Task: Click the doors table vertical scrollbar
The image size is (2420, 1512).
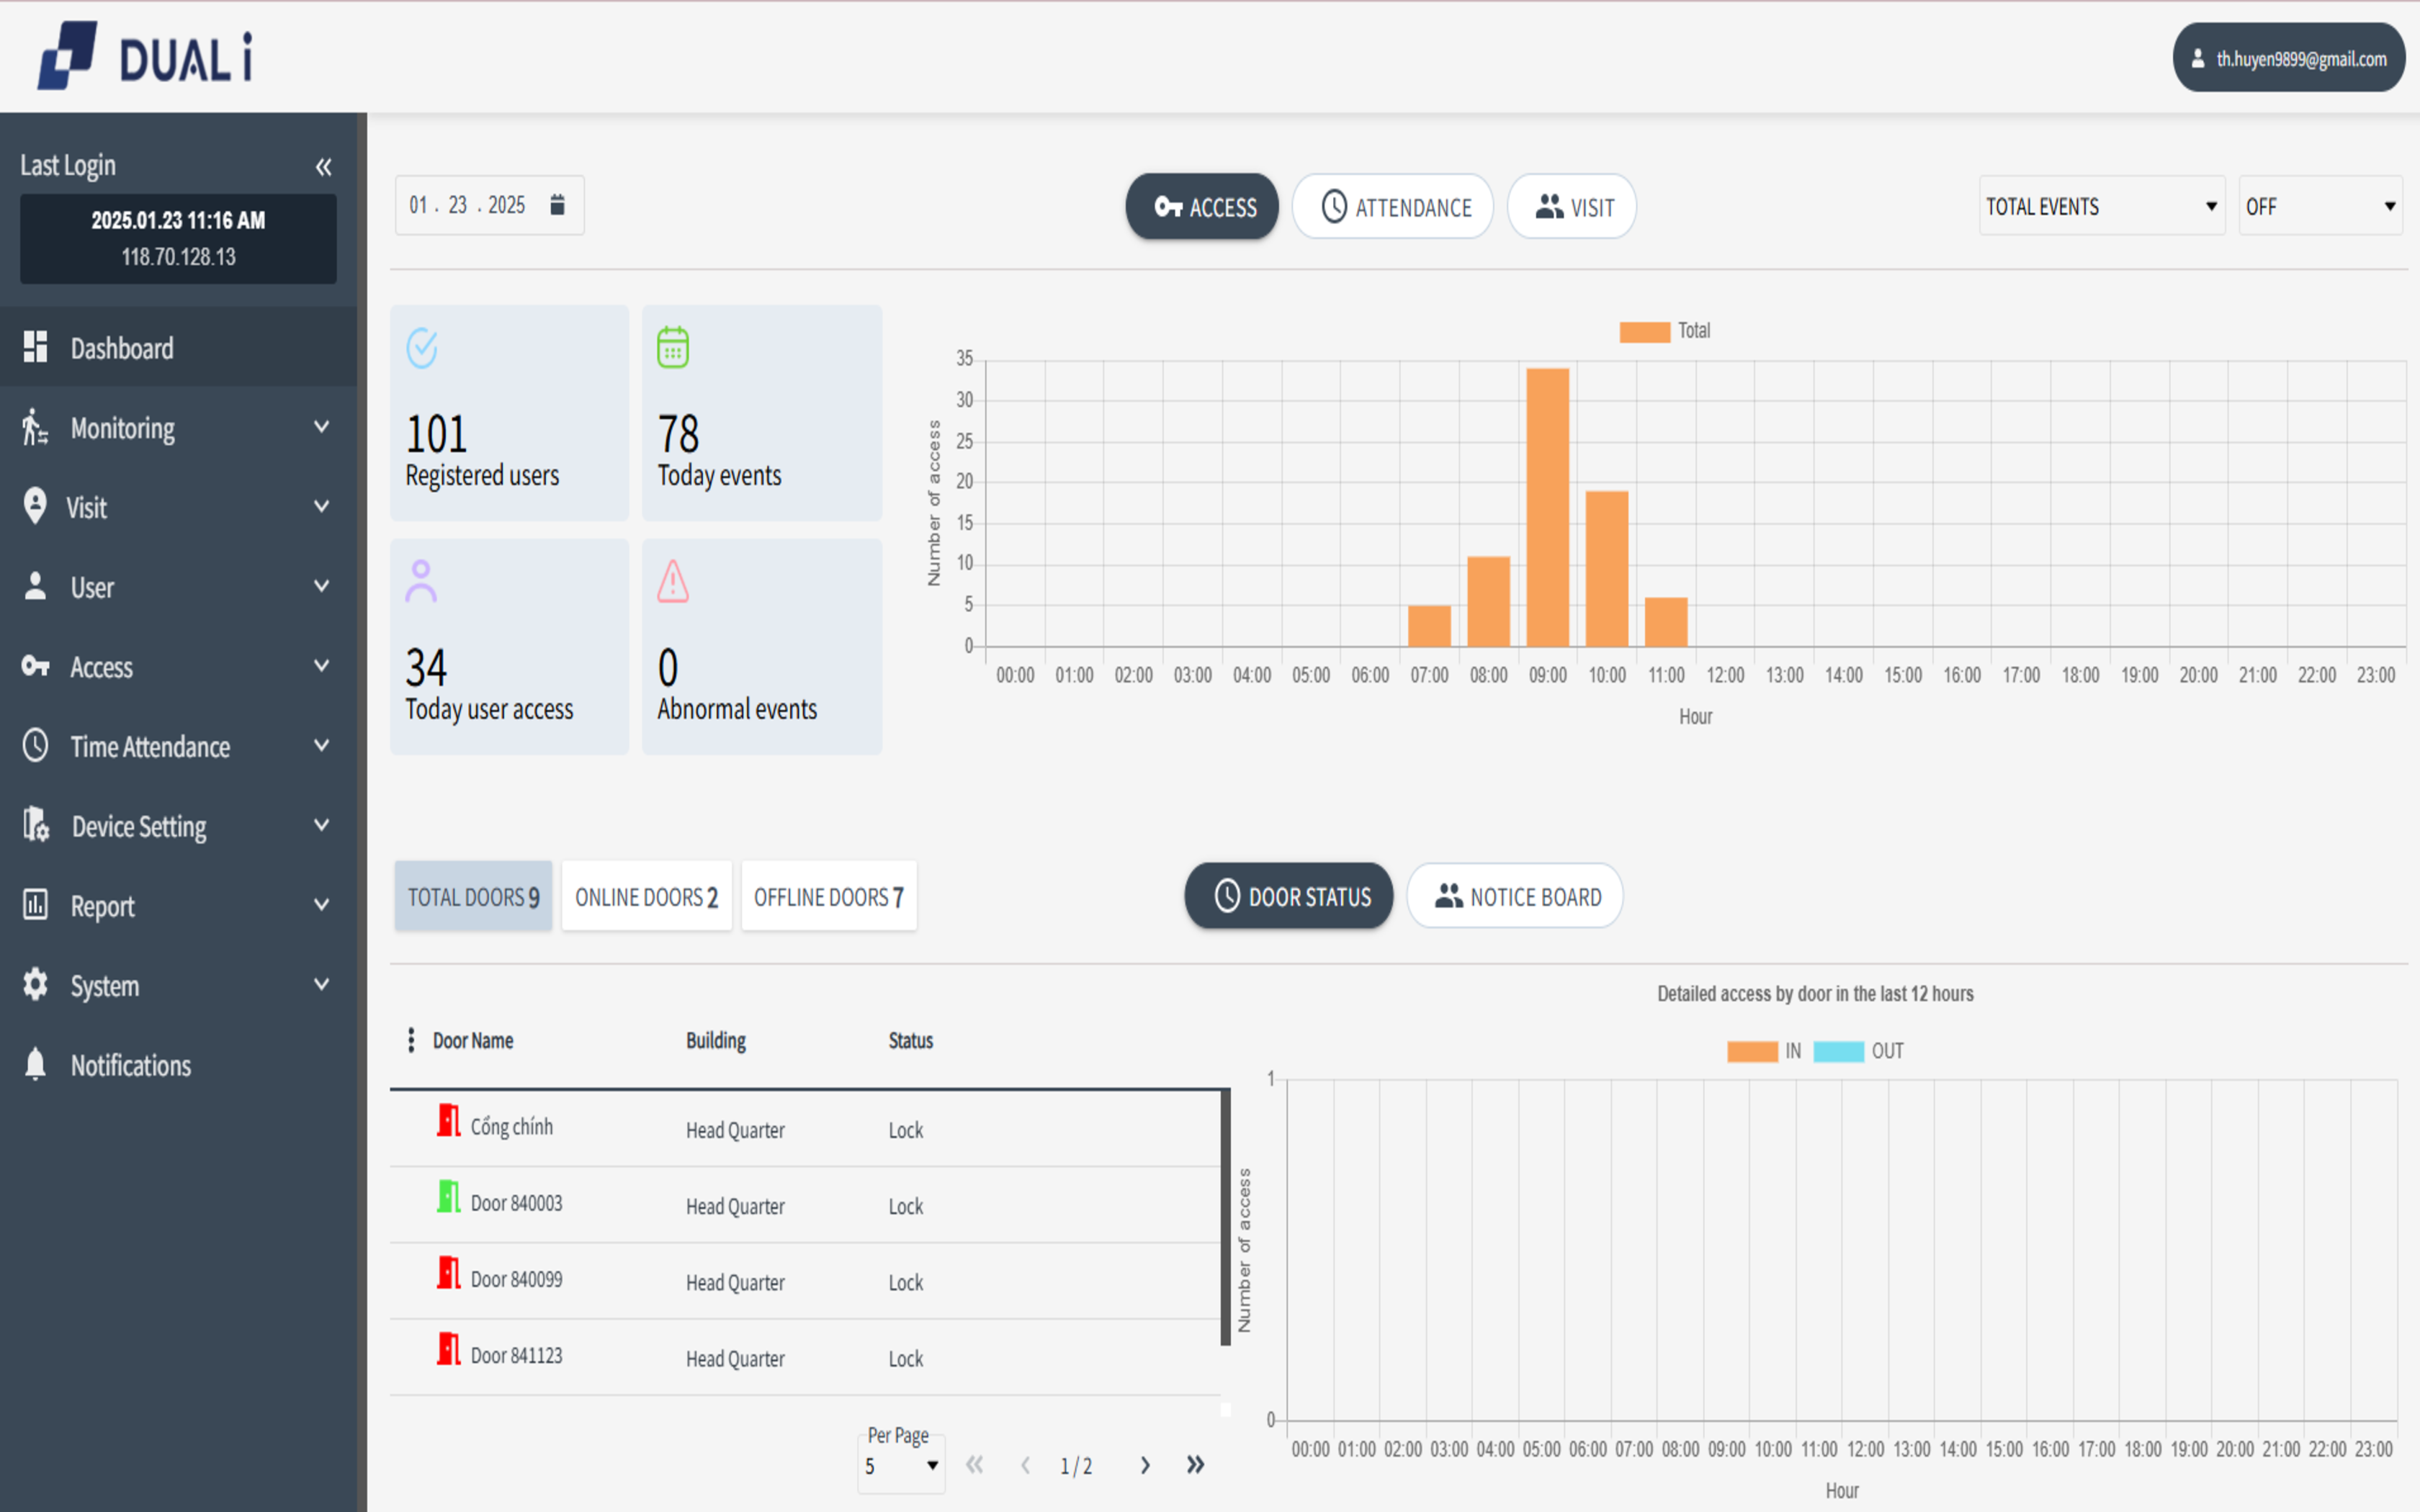Action: pos(1225,1217)
